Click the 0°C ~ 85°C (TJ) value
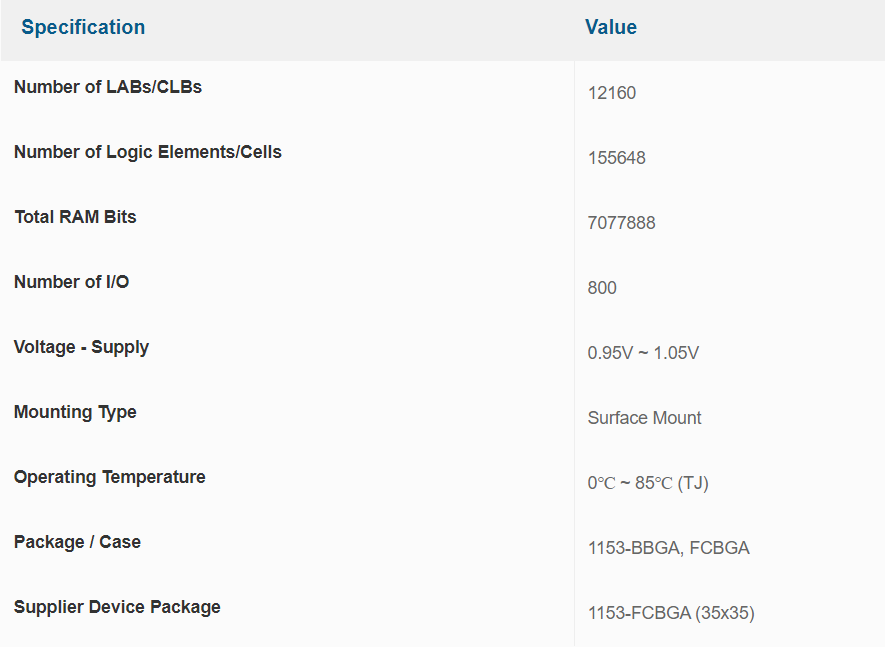 648,483
